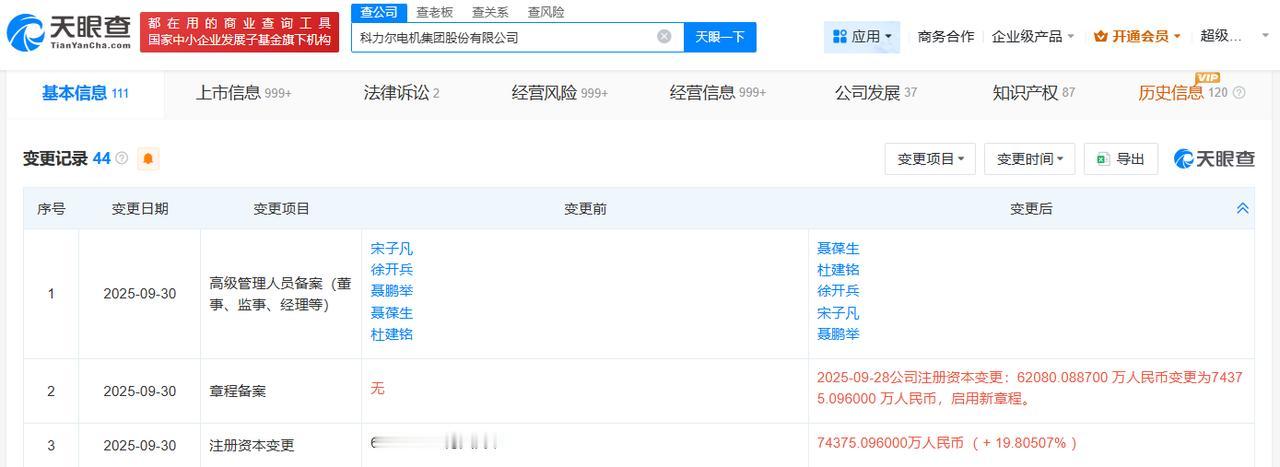
Task: Collapse table with double chevron icon
Action: 1242,209
